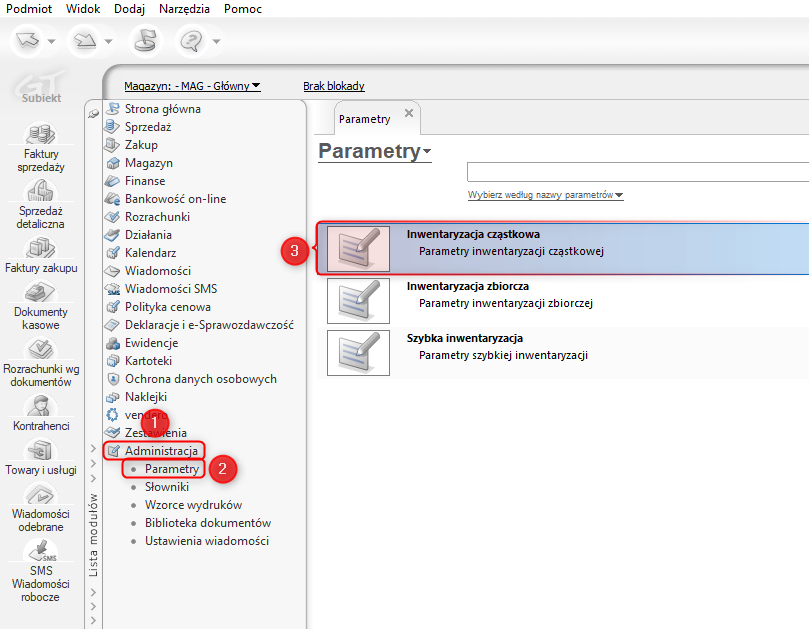Click the Brak blokady link

[334, 86]
